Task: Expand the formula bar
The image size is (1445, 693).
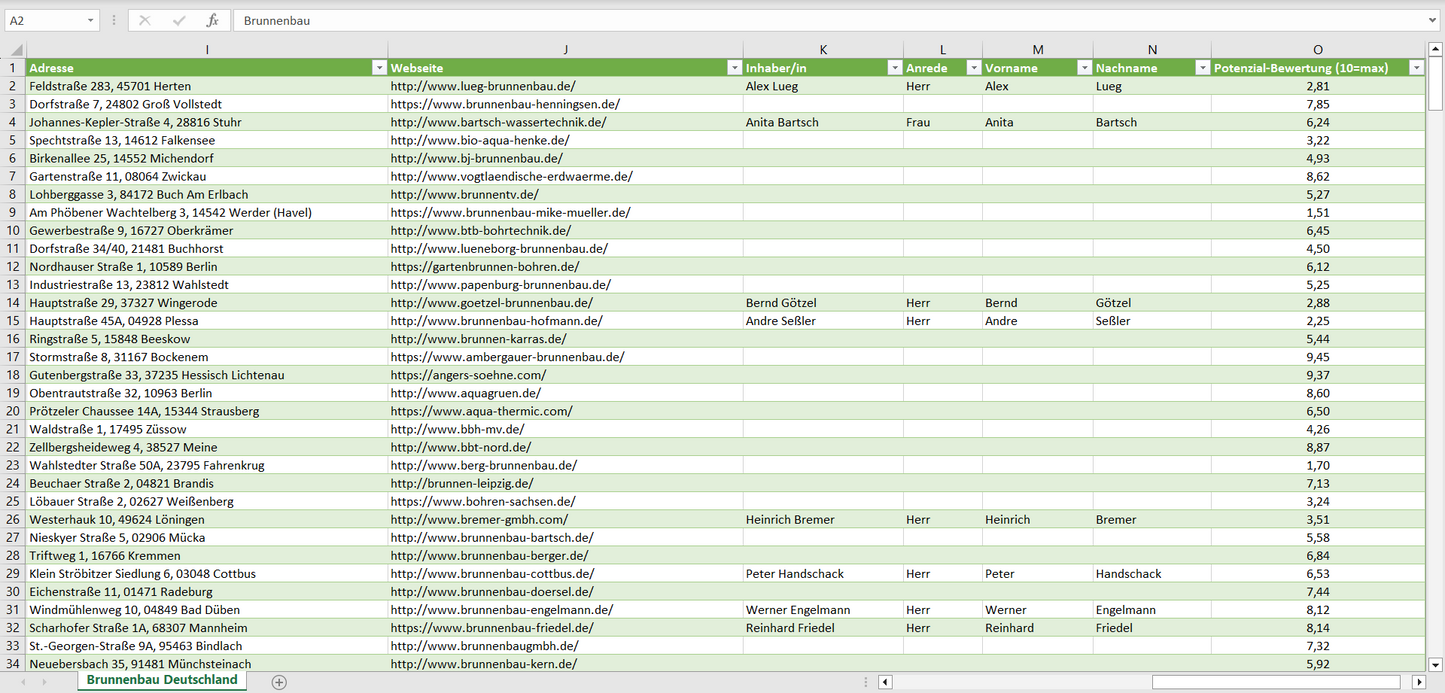Action: pos(1434,20)
